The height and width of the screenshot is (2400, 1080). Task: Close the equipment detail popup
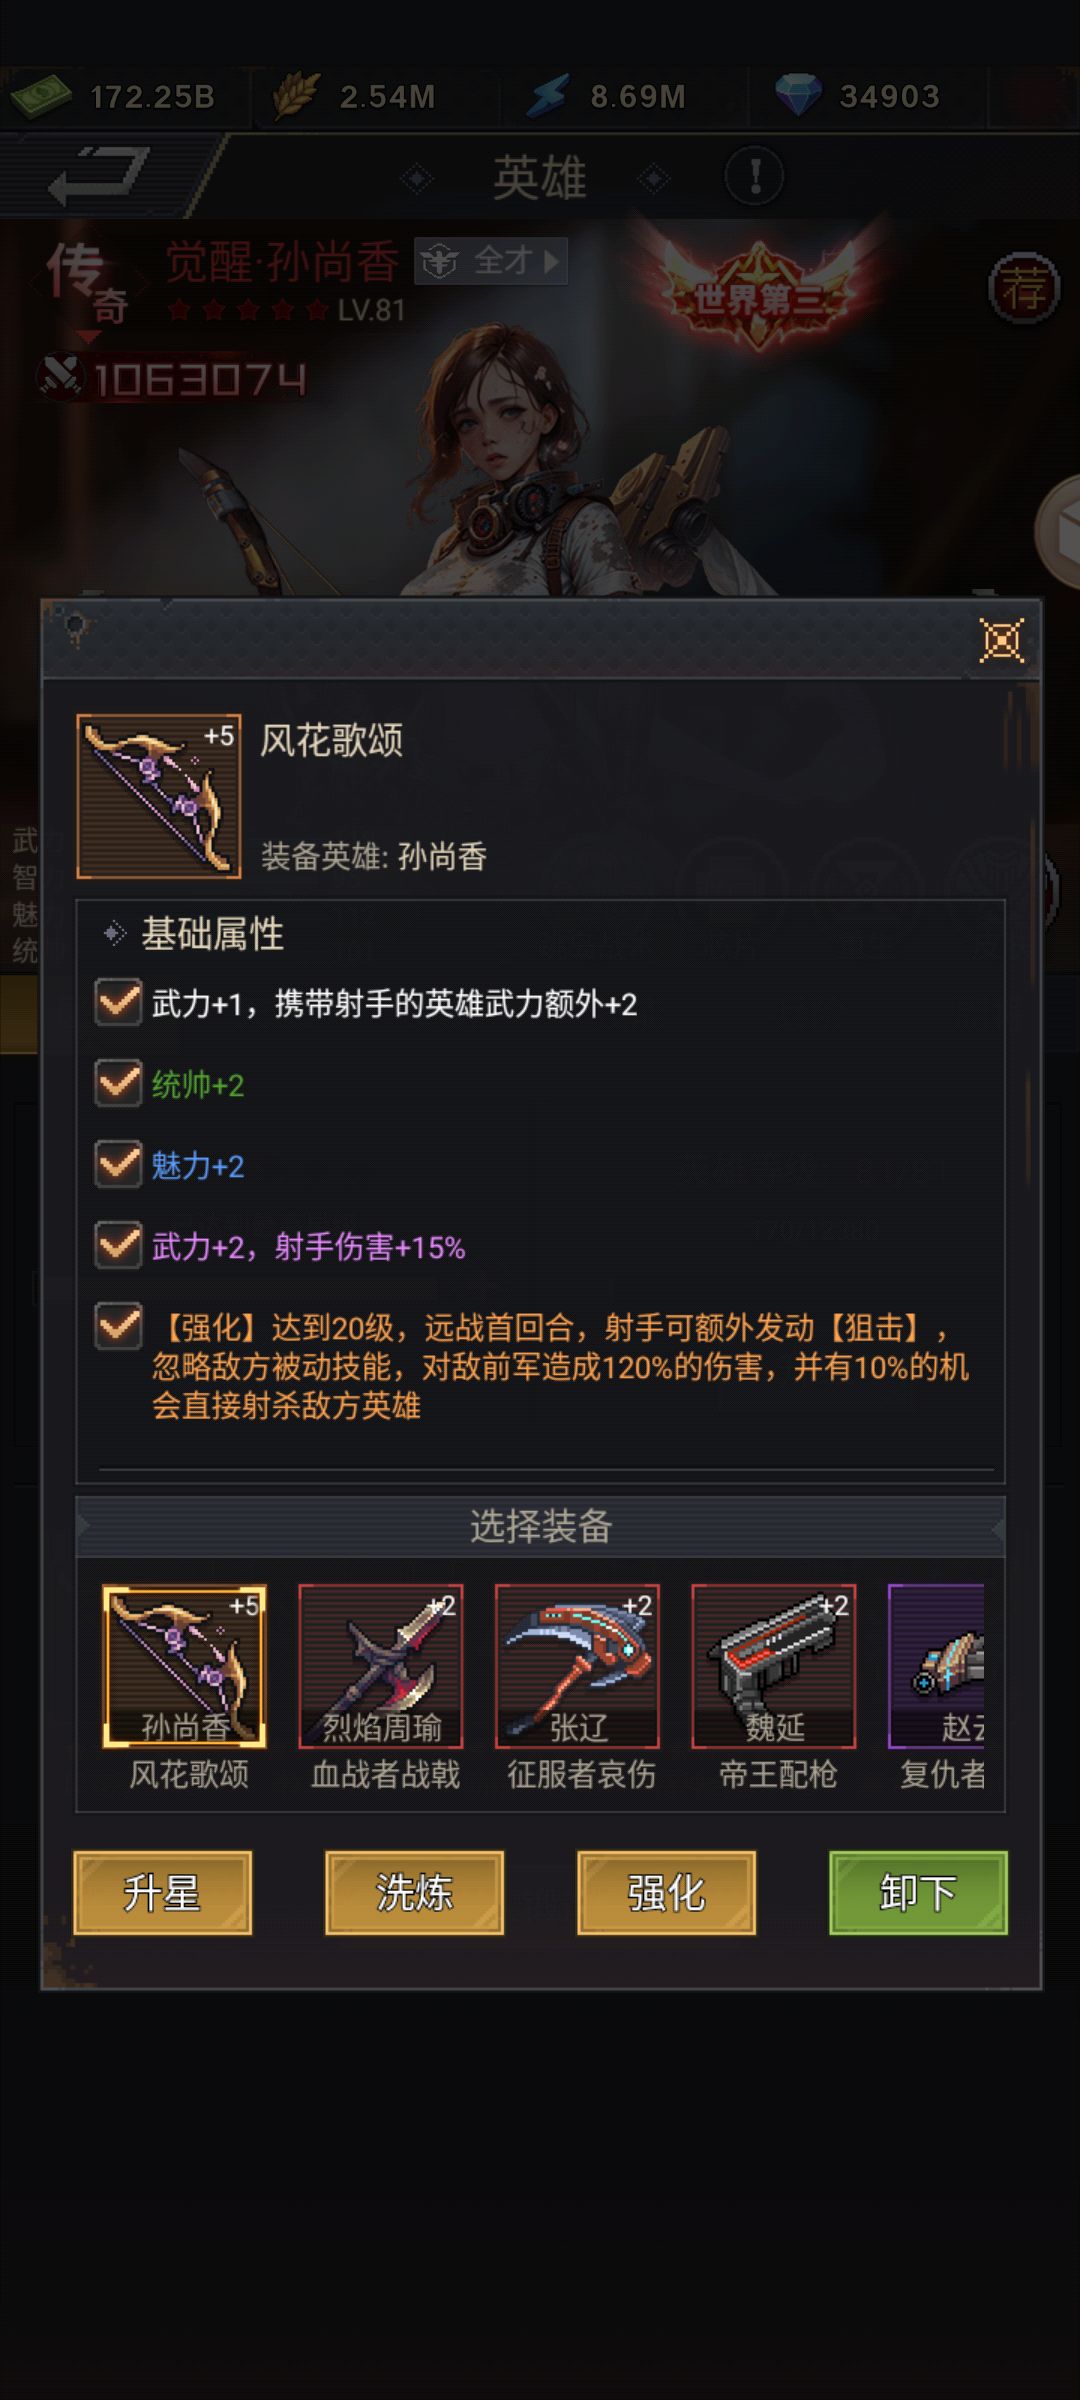click(x=1002, y=641)
